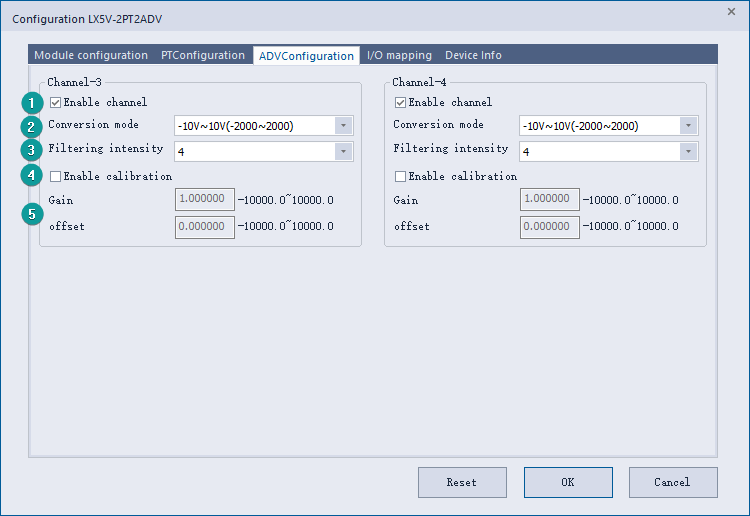750x516 pixels.
Task: Show the Device Info tab
Action: (x=473, y=55)
